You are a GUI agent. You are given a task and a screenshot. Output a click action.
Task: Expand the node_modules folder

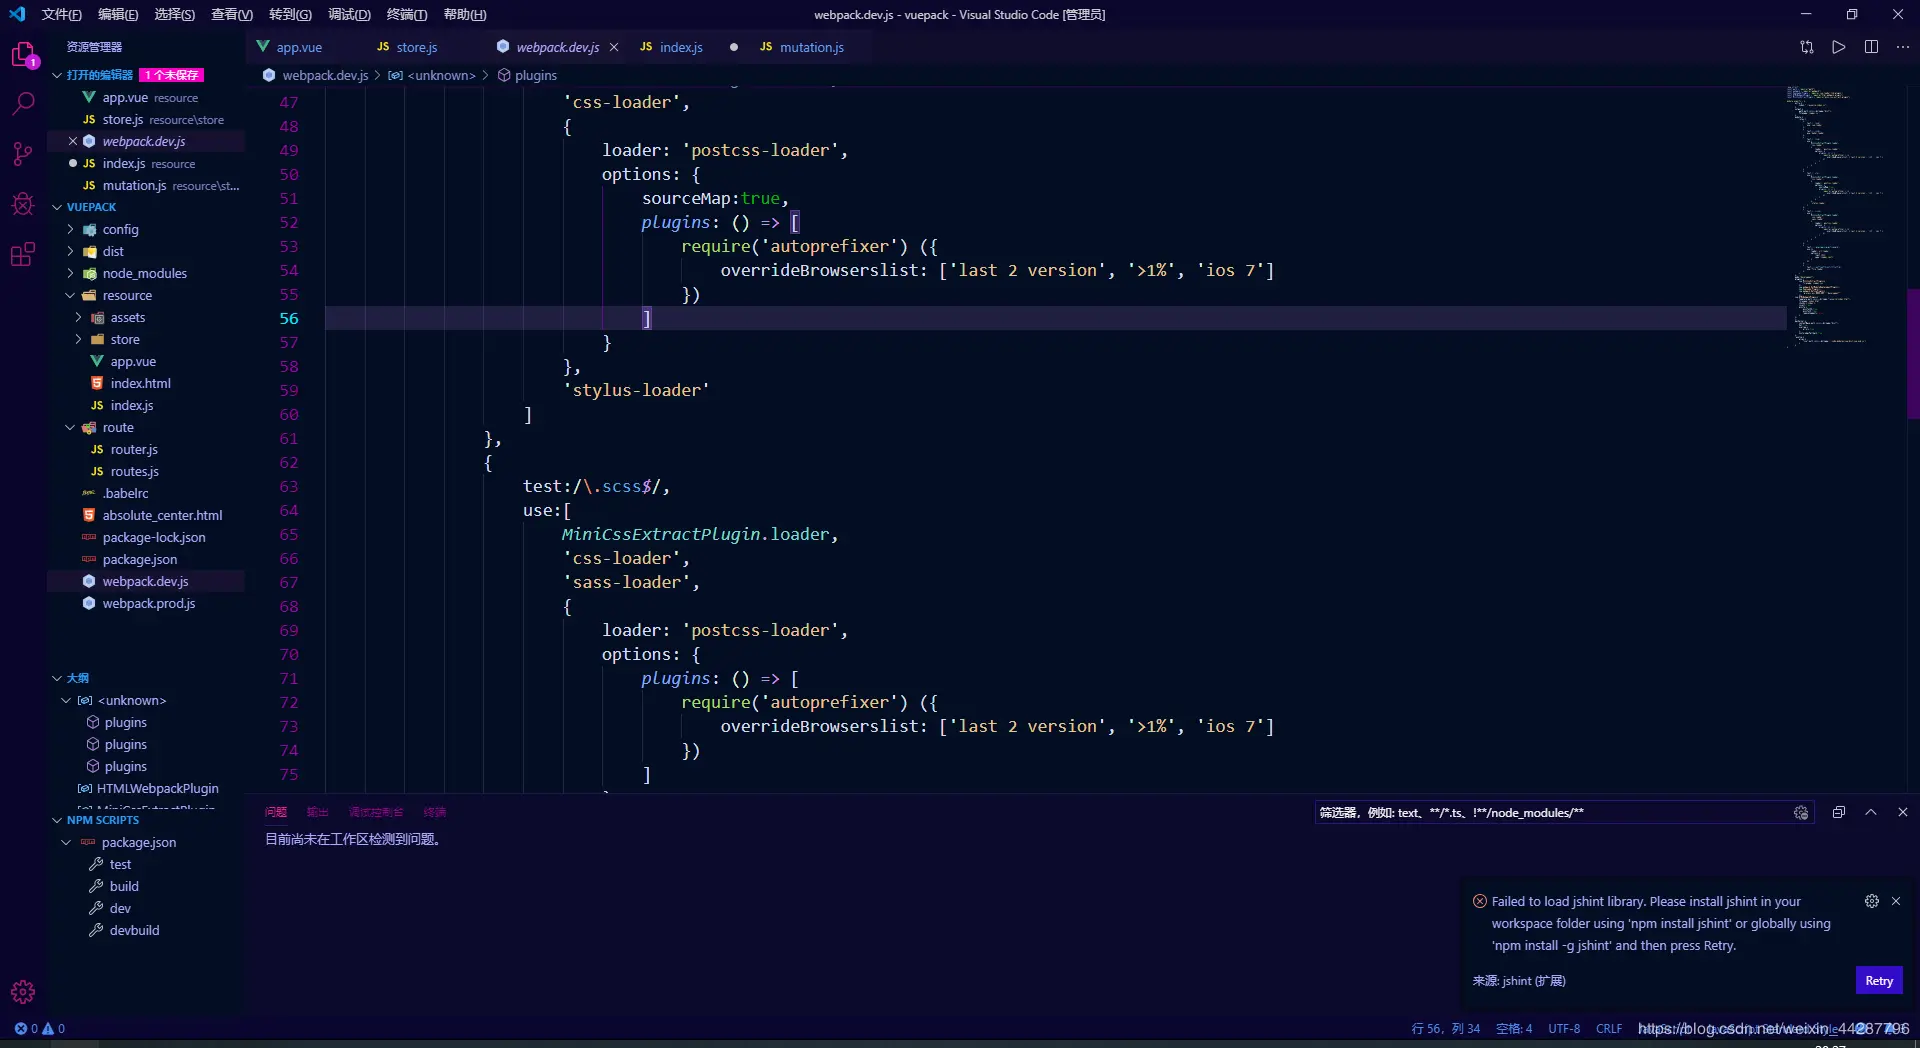point(70,273)
